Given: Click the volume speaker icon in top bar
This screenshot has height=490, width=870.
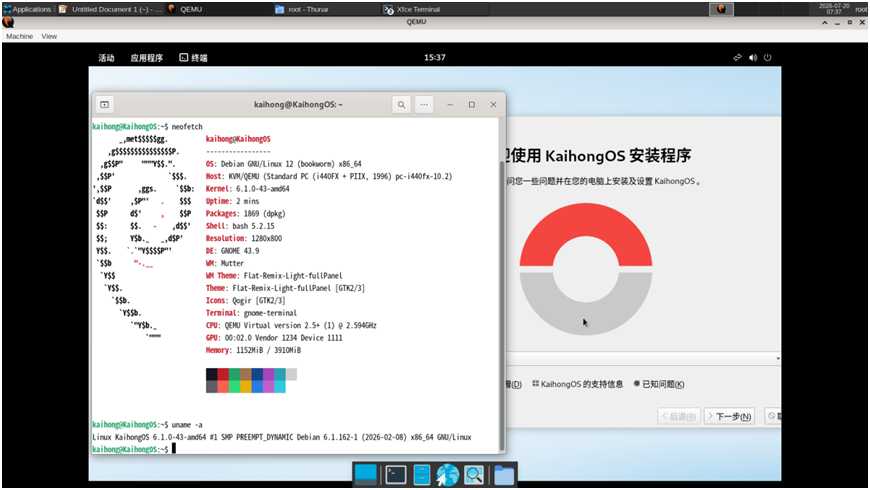Looking at the screenshot, I should (x=753, y=58).
